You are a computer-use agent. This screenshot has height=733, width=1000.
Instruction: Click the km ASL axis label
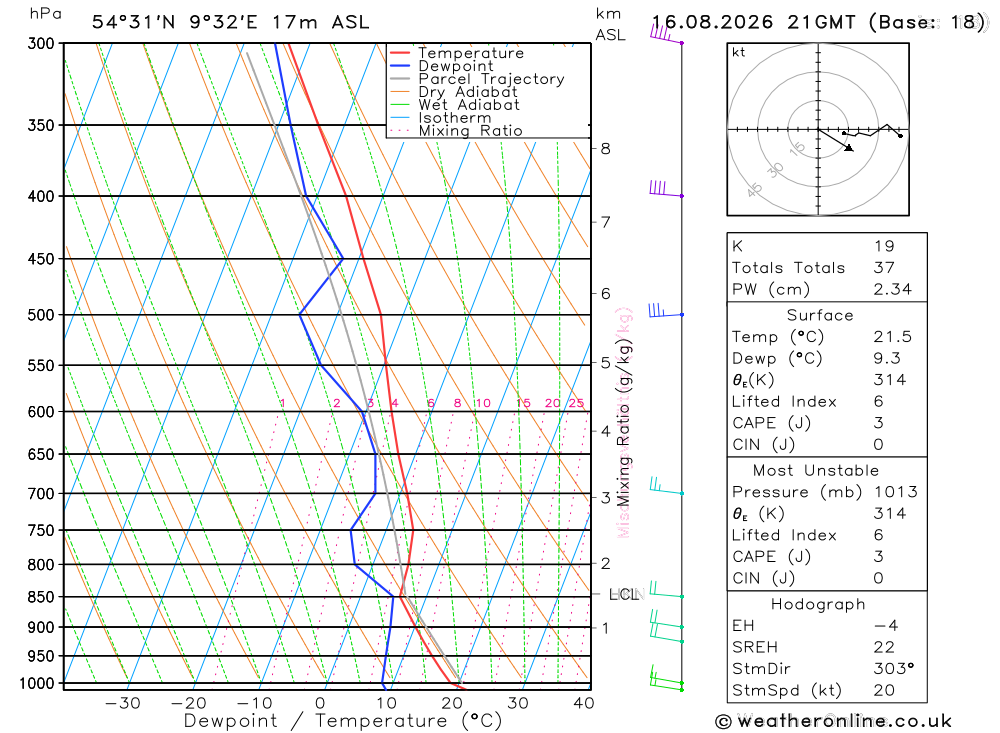coord(610,24)
